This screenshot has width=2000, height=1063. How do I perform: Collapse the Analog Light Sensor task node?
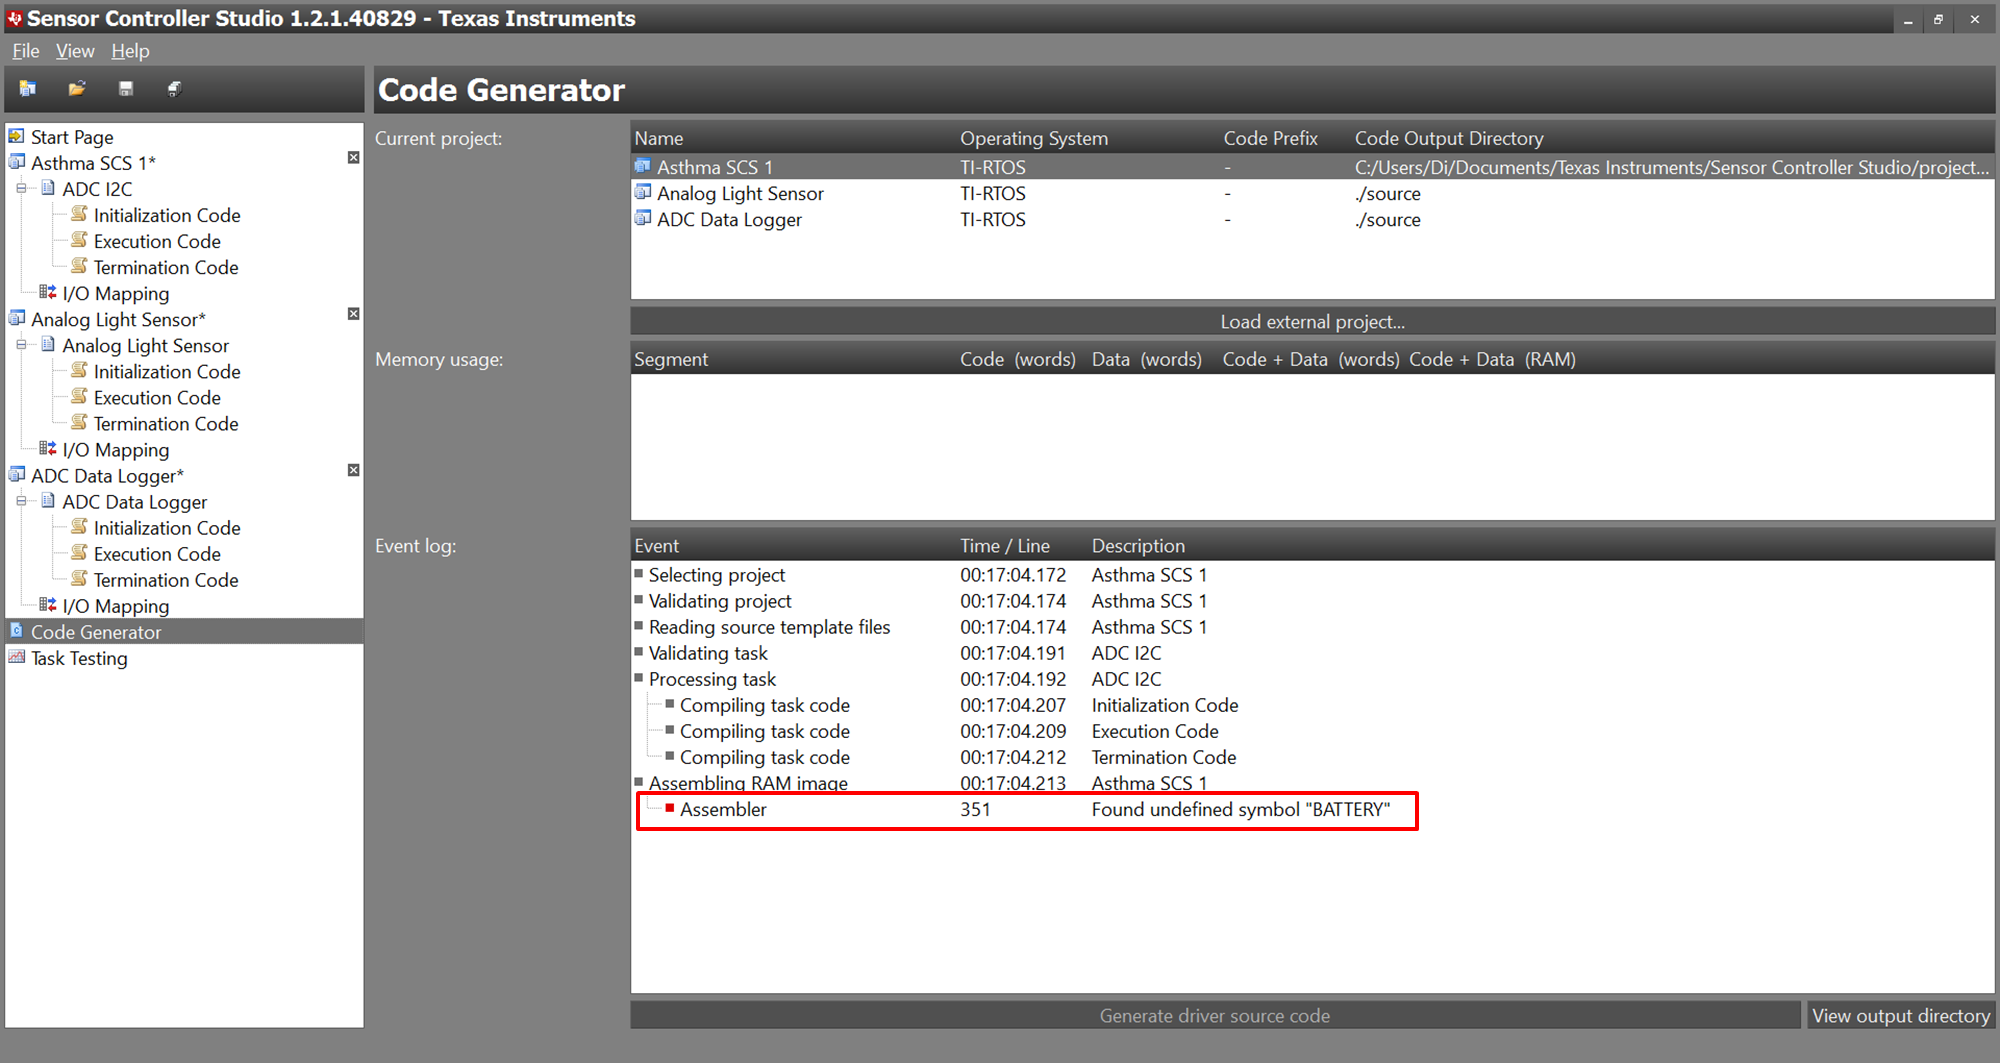pos(22,345)
